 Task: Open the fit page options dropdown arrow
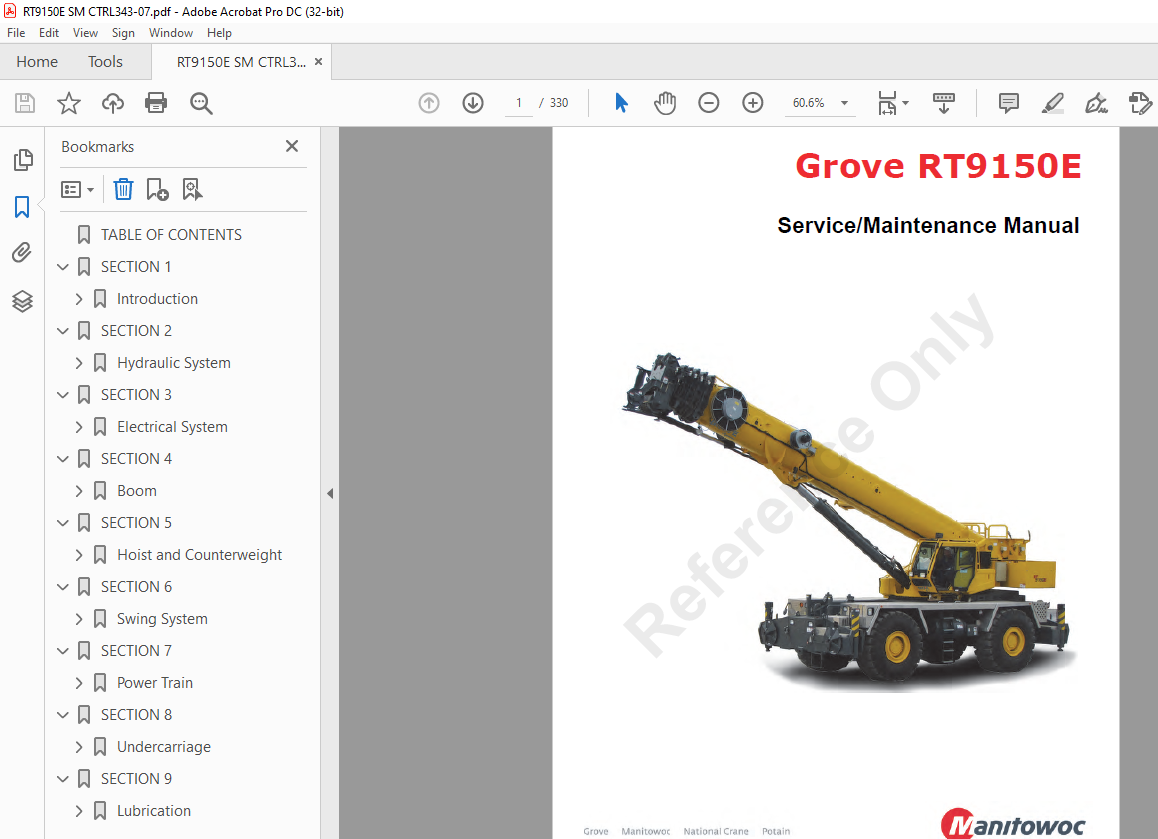click(905, 103)
